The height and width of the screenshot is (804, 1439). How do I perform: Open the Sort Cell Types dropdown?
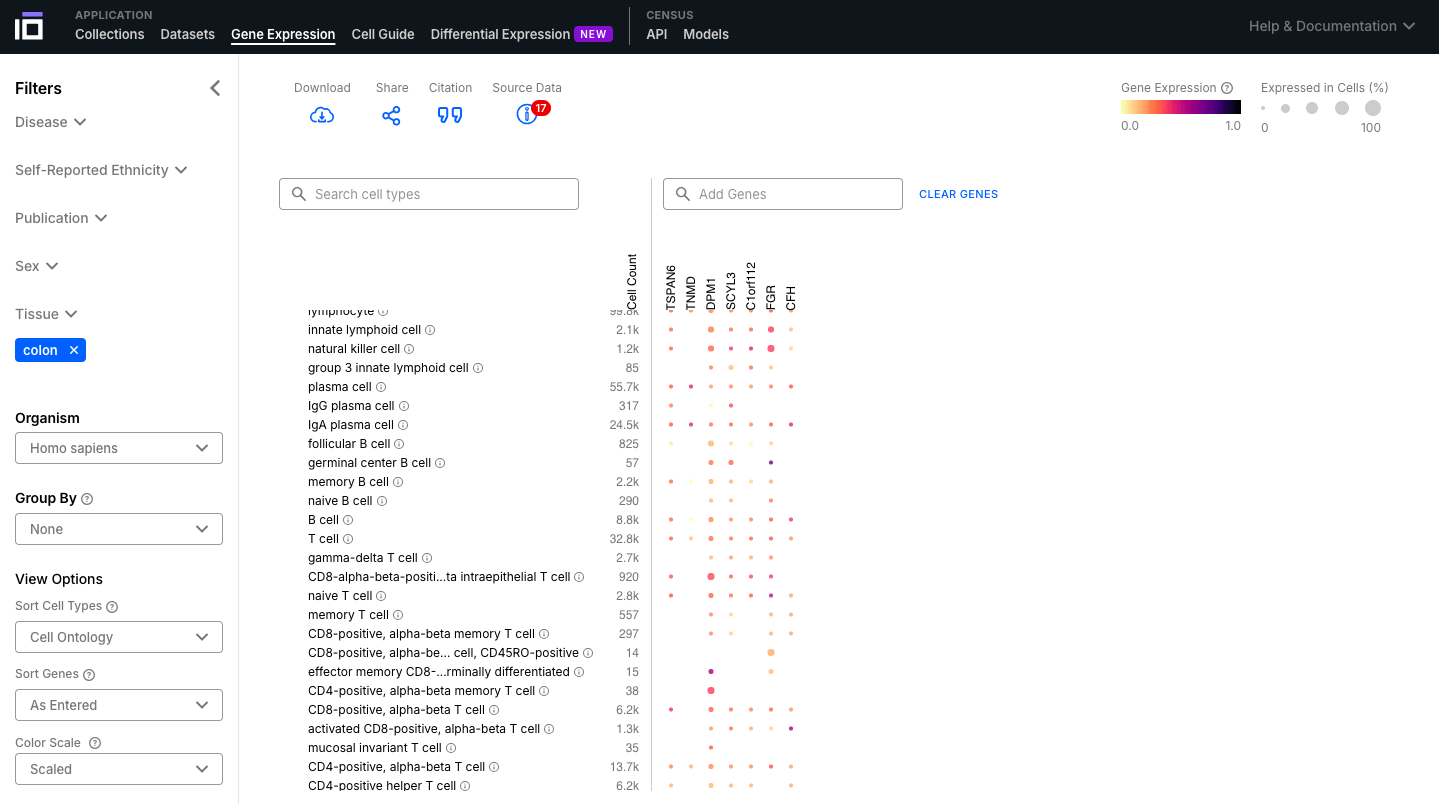point(119,637)
